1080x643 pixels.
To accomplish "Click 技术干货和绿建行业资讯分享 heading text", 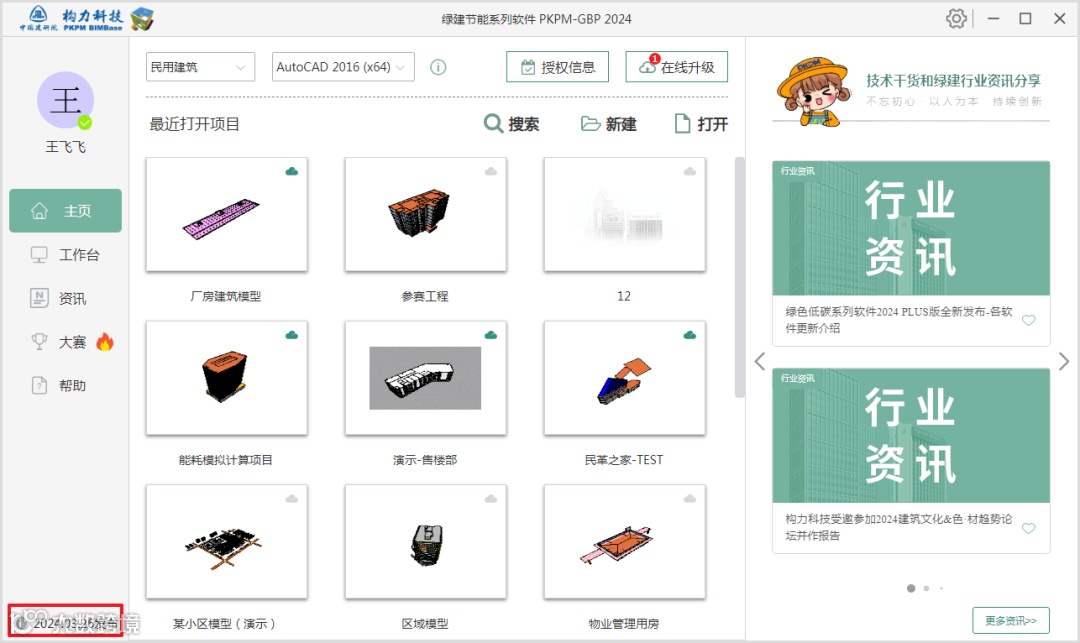I will pyautogui.click(x=953, y=81).
